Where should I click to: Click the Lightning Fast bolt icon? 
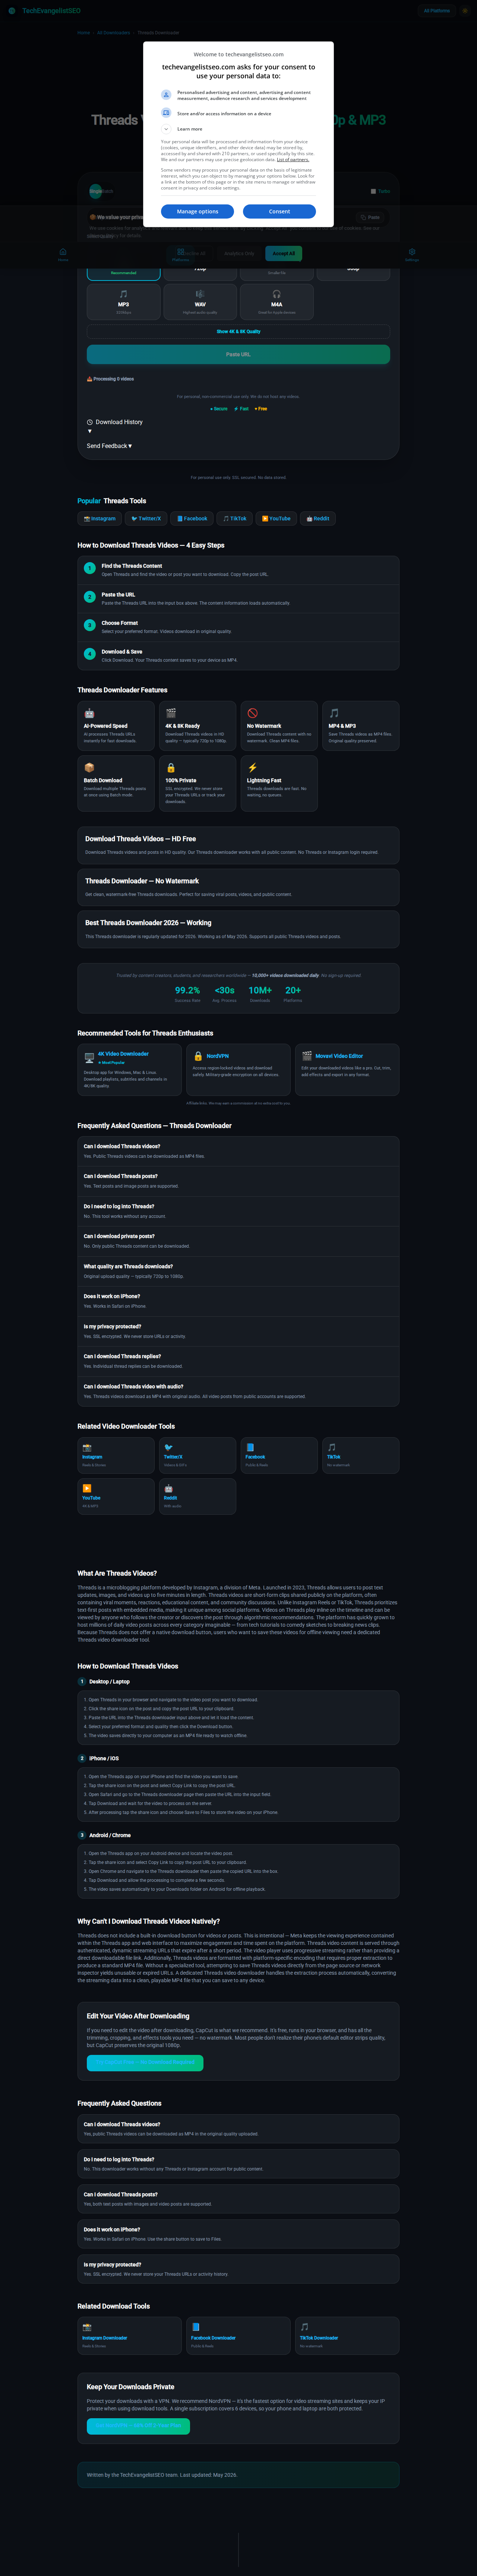pos(252,768)
